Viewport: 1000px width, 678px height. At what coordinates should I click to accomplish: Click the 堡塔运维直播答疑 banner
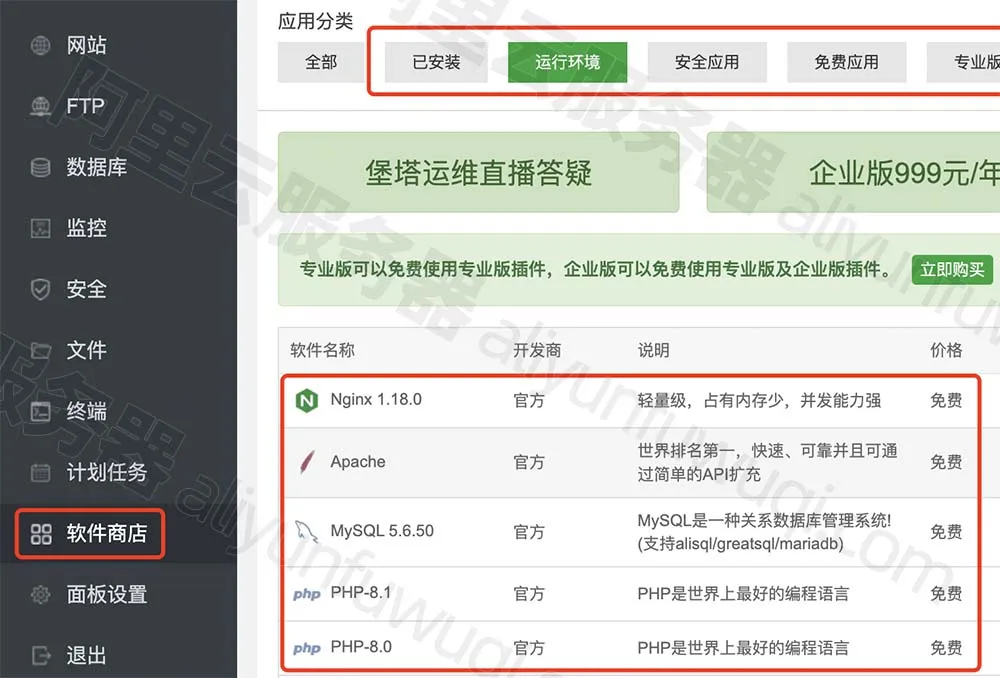479,171
